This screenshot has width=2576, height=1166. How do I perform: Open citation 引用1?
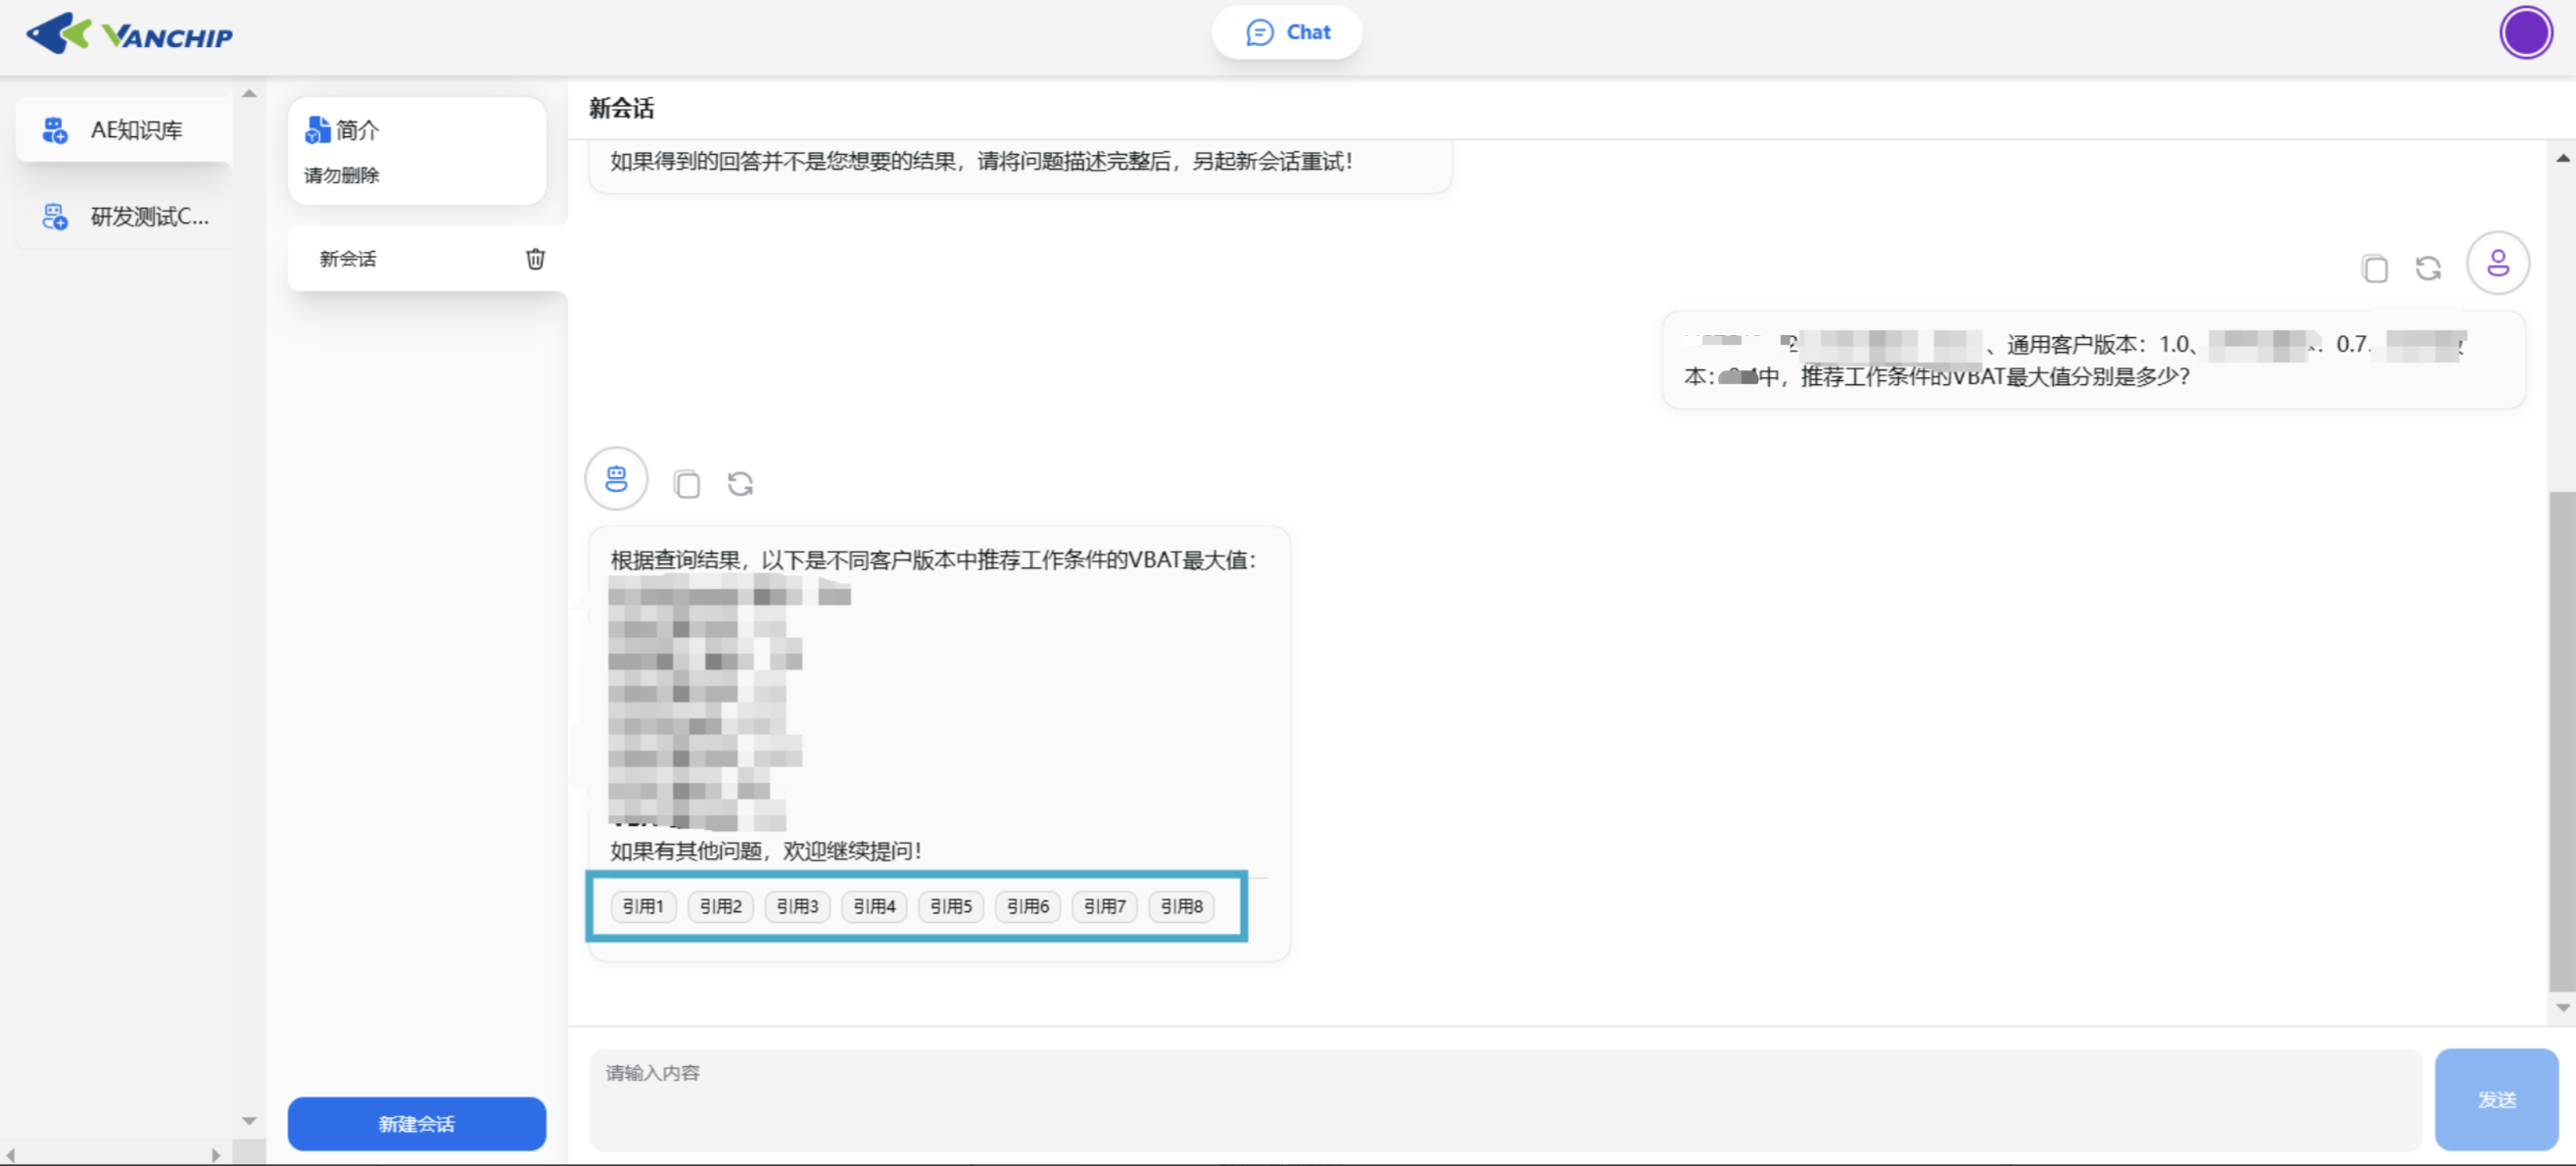[x=643, y=906]
